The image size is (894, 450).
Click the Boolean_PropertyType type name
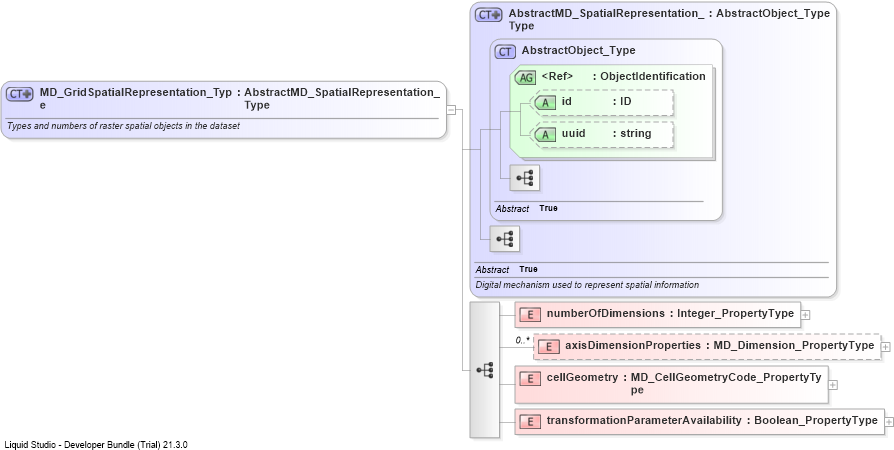816,420
